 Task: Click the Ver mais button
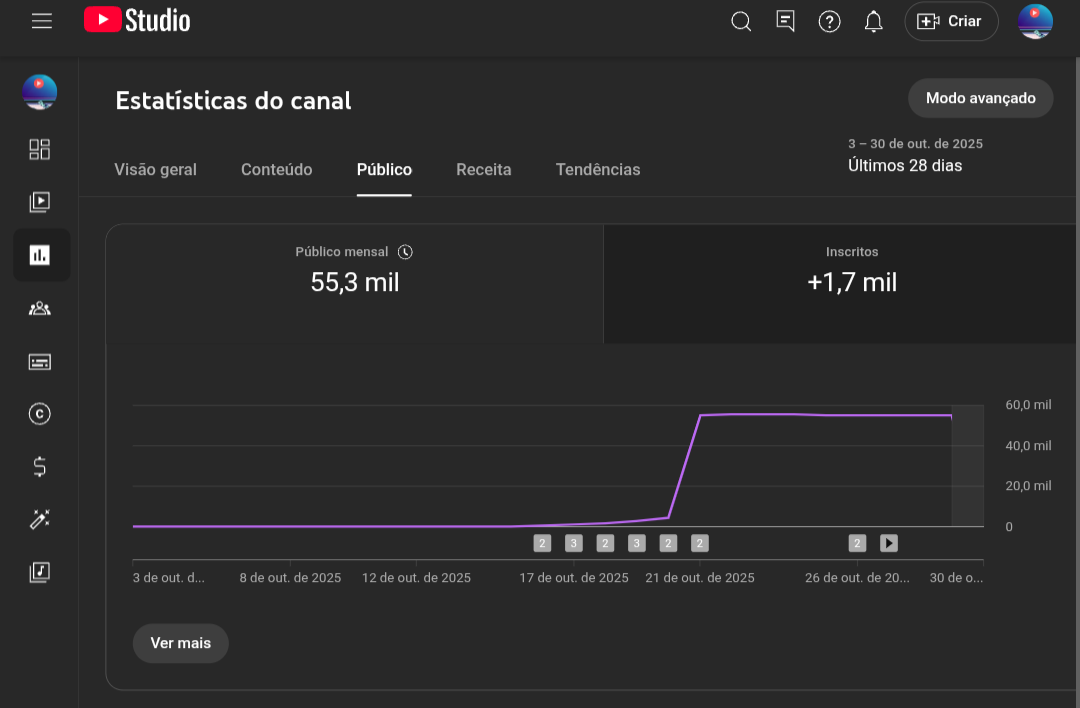pyautogui.click(x=180, y=643)
